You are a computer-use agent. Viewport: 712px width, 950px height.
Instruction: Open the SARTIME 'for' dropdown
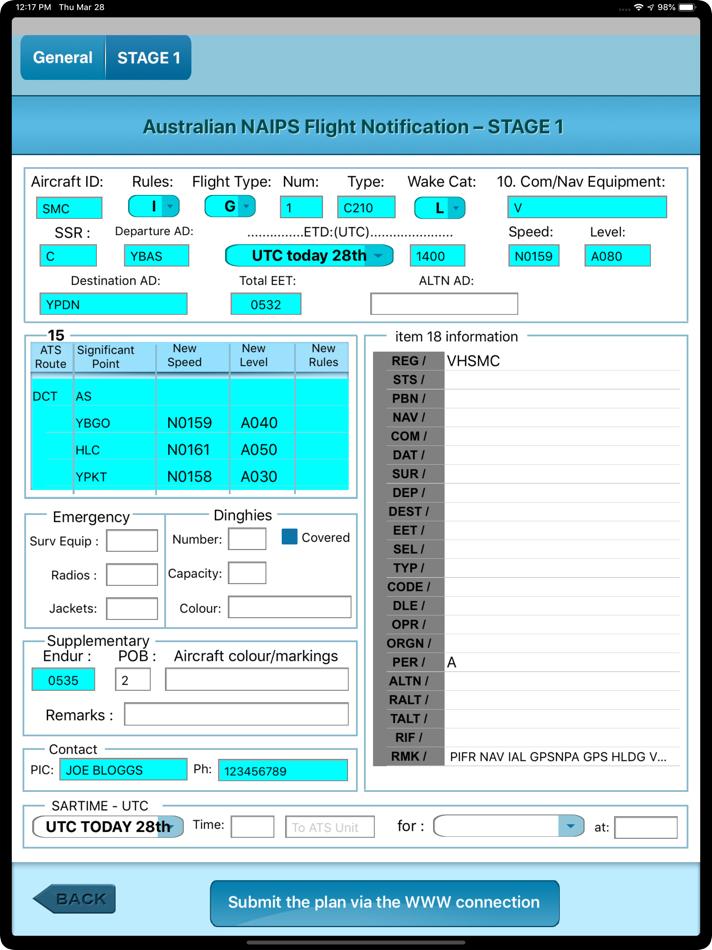(508, 826)
